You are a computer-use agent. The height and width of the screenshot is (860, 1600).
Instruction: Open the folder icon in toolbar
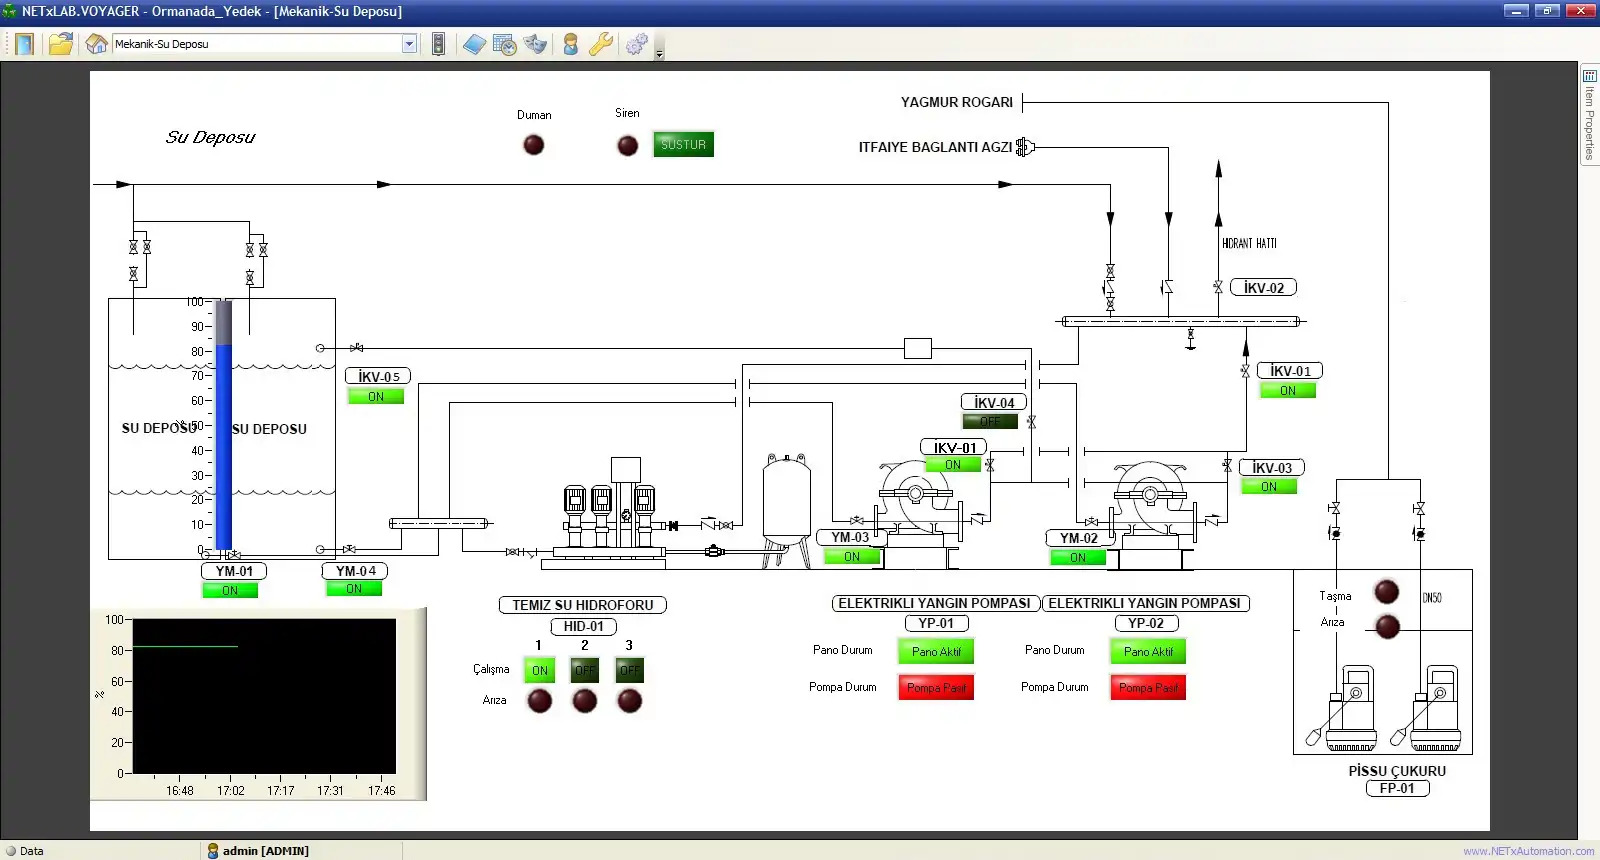coord(61,44)
